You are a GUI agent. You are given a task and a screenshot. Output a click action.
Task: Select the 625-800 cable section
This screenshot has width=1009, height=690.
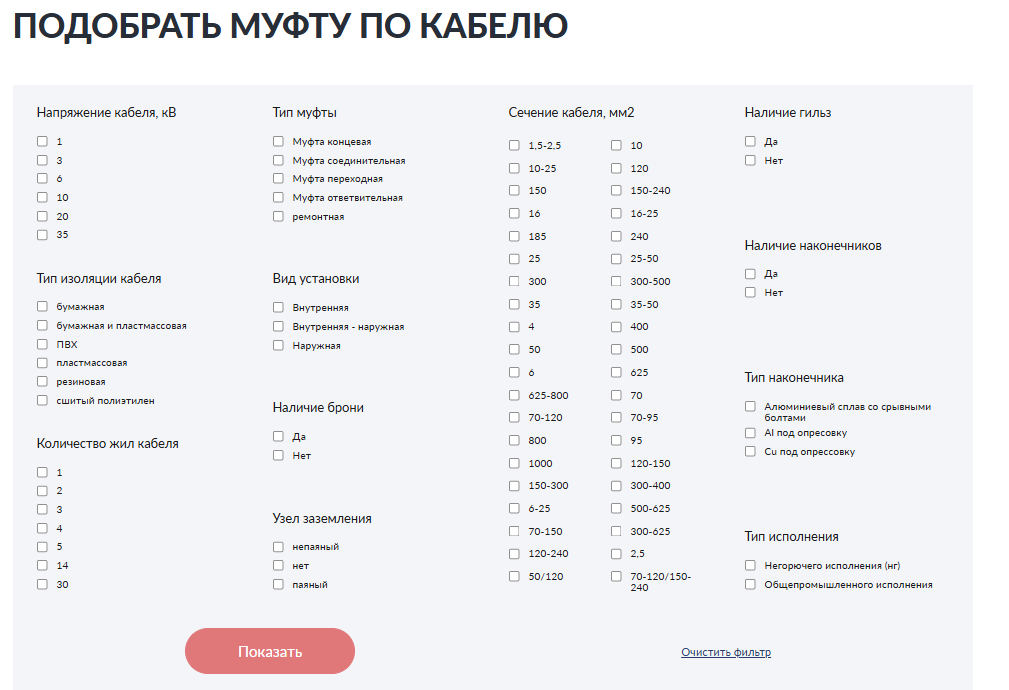[514, 395]
